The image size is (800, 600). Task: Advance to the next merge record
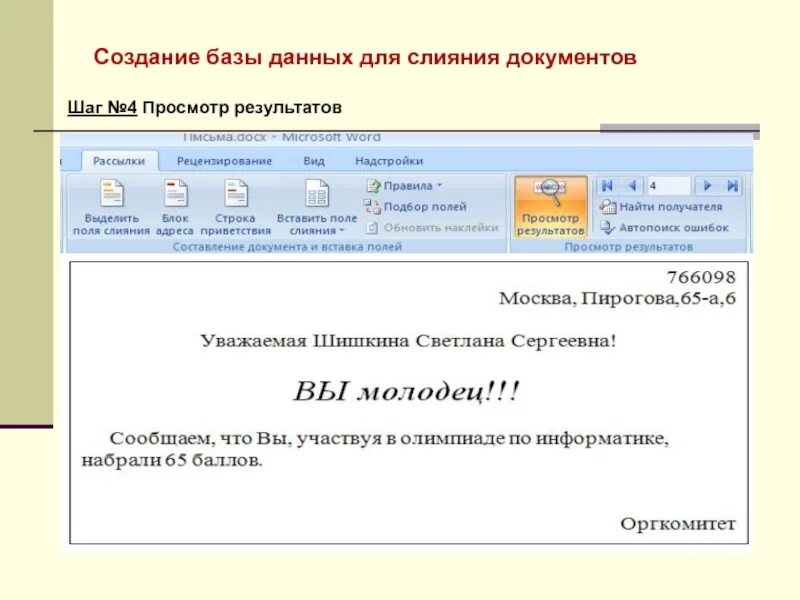707,186
